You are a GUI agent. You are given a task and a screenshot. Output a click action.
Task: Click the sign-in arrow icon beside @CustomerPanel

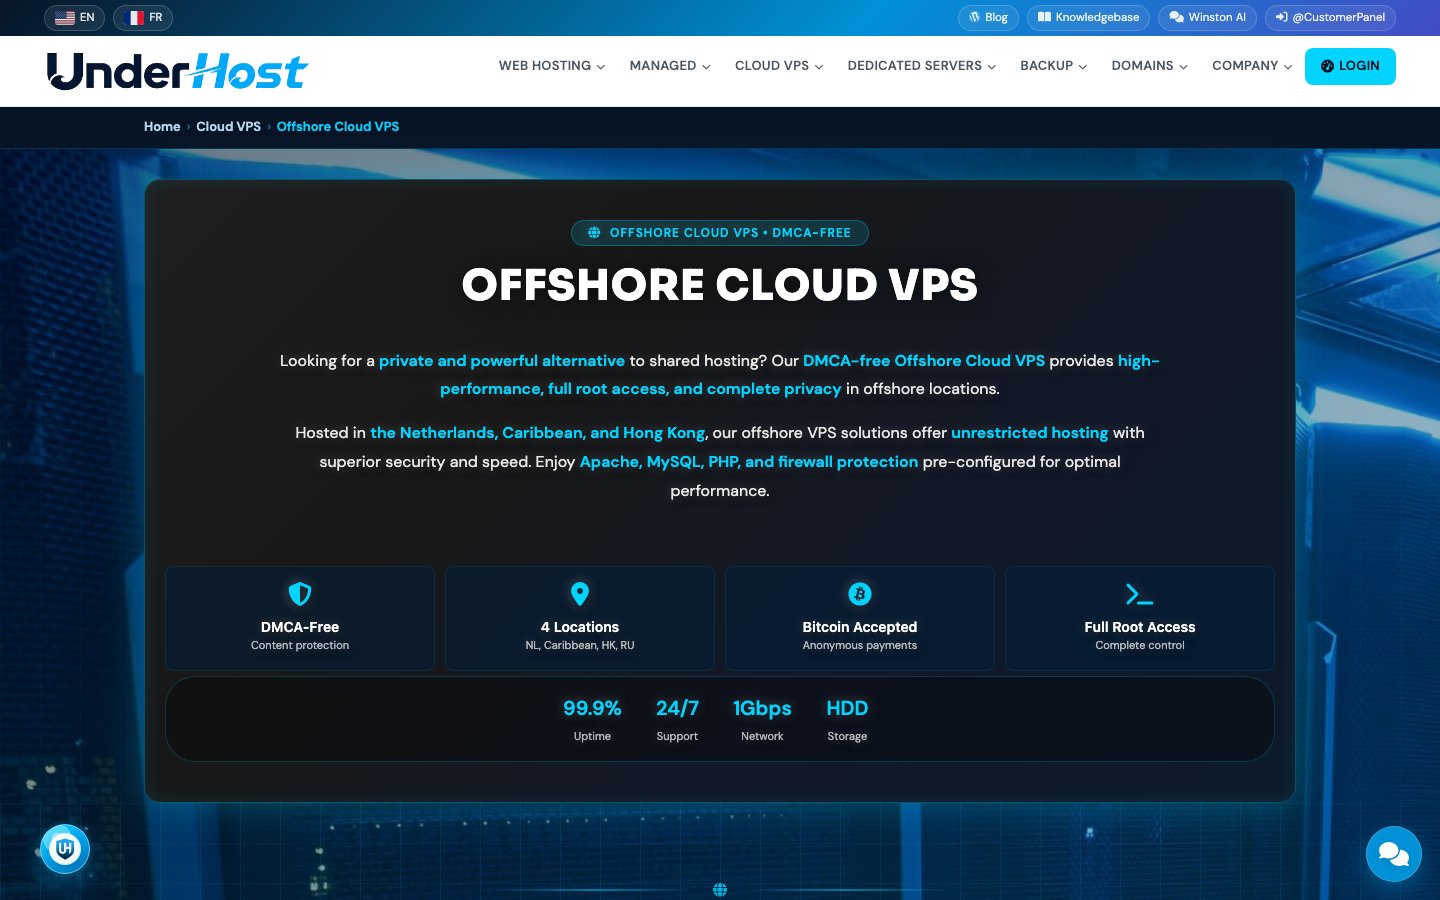coord(1282,17)
